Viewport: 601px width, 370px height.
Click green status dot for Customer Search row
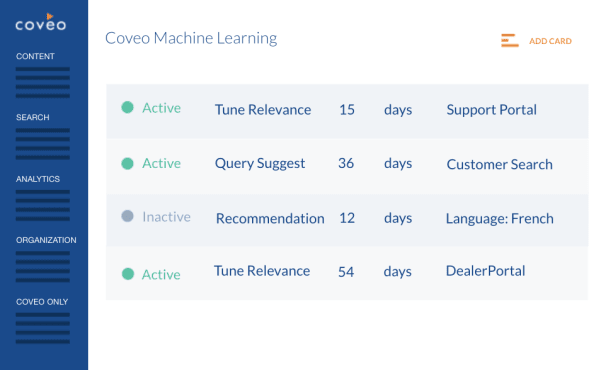pos(127,164)
